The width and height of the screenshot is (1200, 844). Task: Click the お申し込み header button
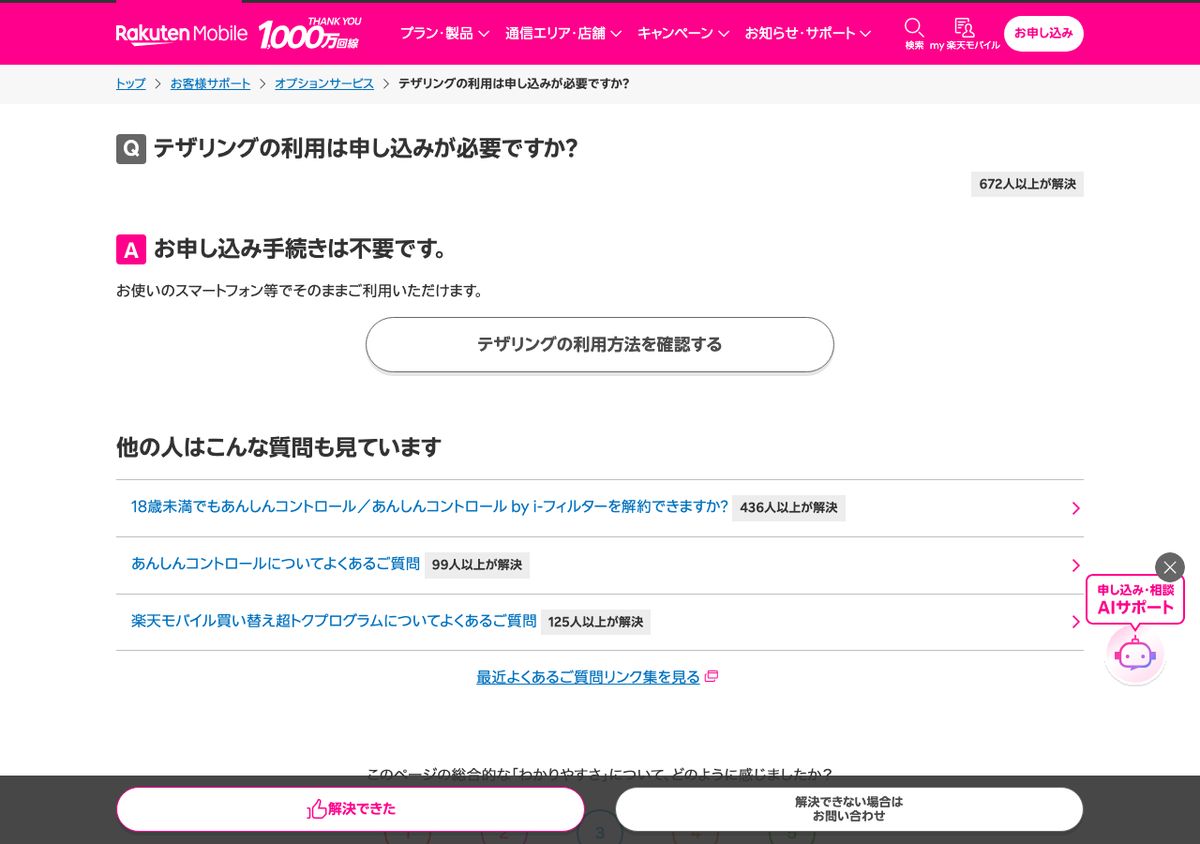click(1043, 33)
